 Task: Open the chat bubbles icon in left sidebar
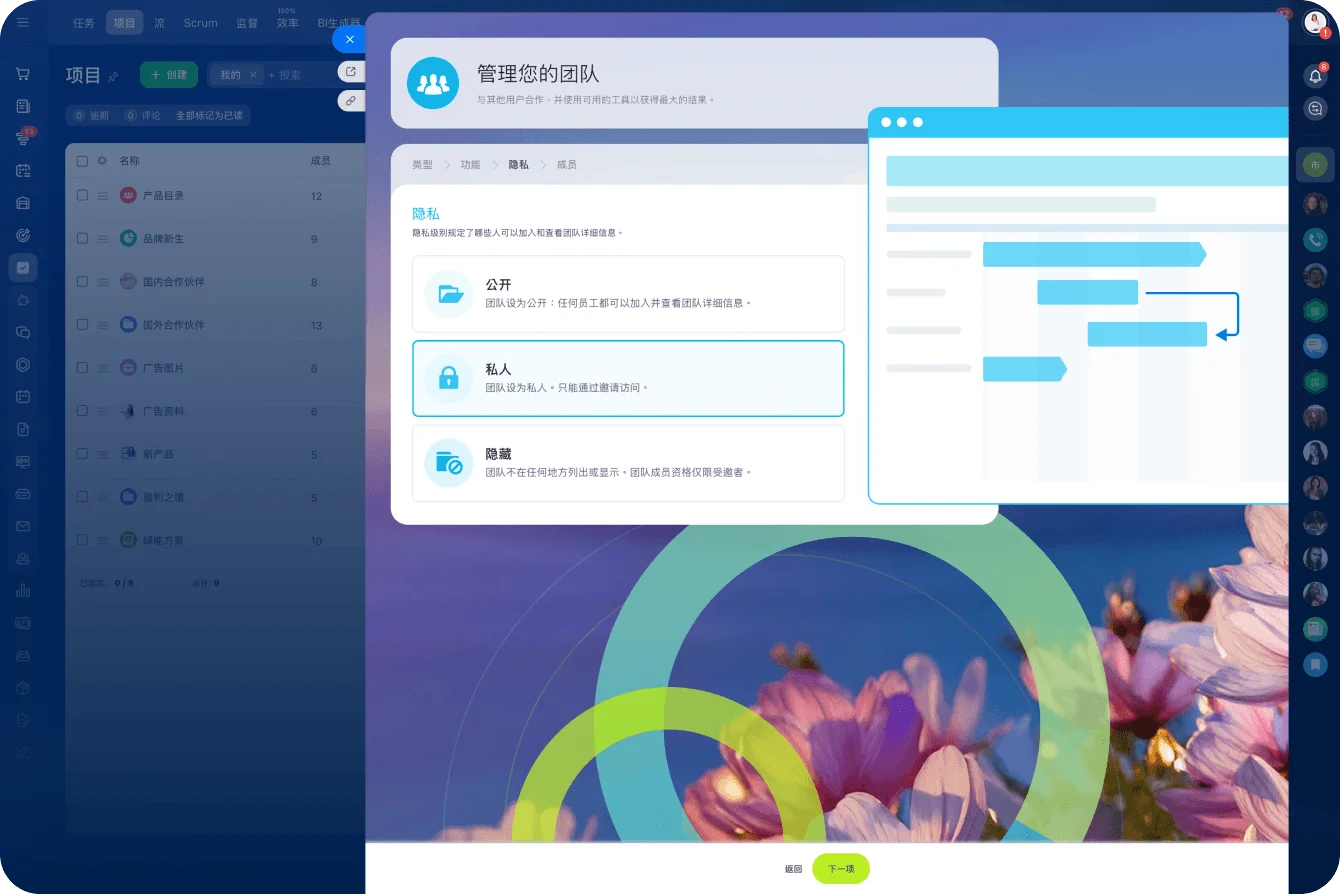coord(23,332)
